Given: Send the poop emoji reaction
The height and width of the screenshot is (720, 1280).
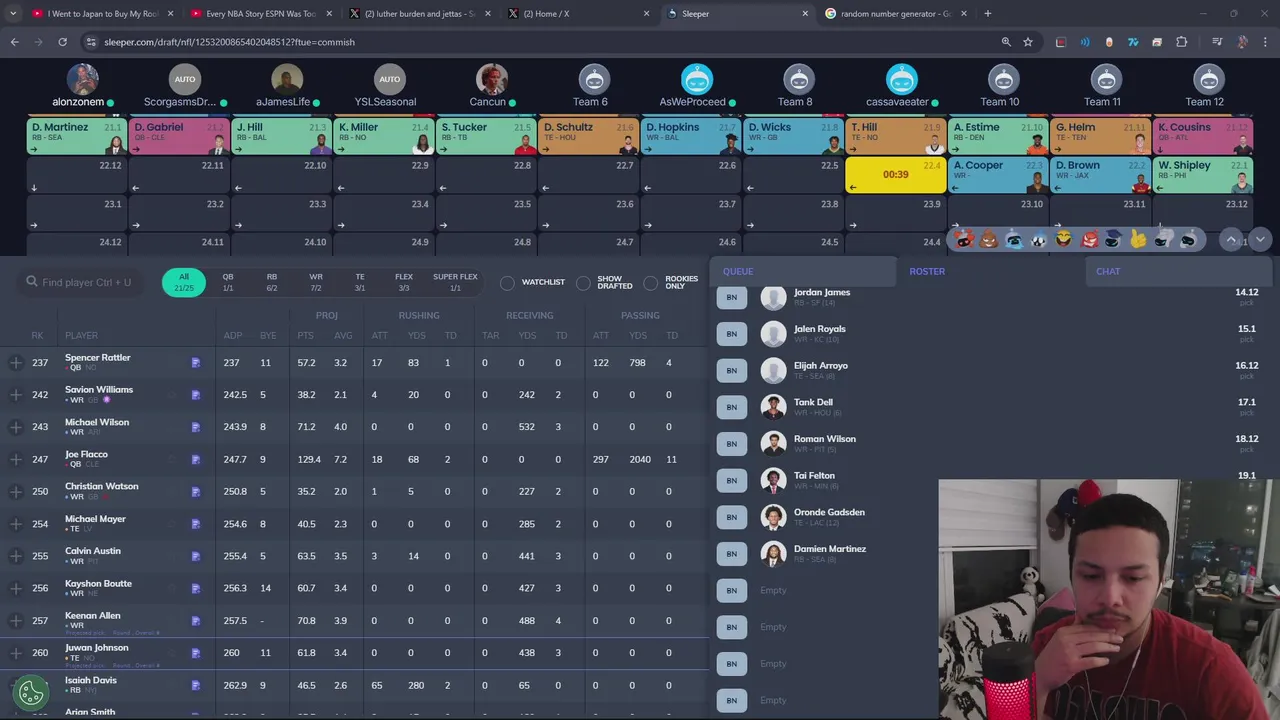Looking at the screenshot, I should pyautogui.click(x=988, y=240).
